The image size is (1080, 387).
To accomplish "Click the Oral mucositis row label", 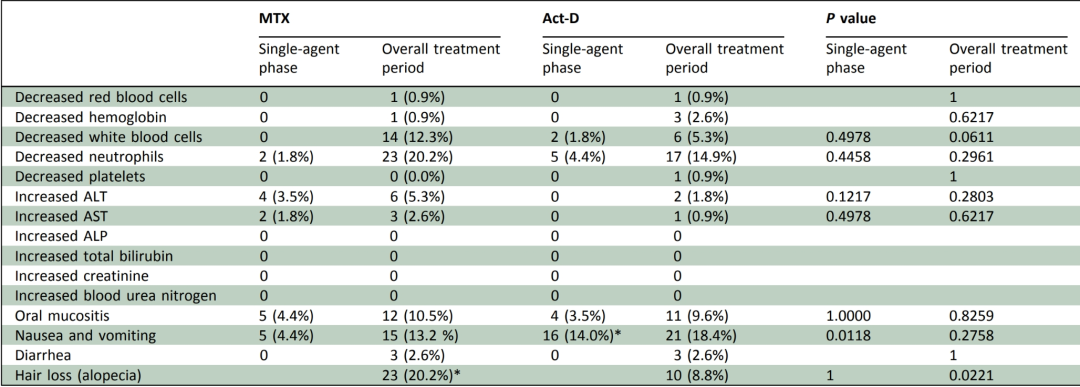I will 61,317.
